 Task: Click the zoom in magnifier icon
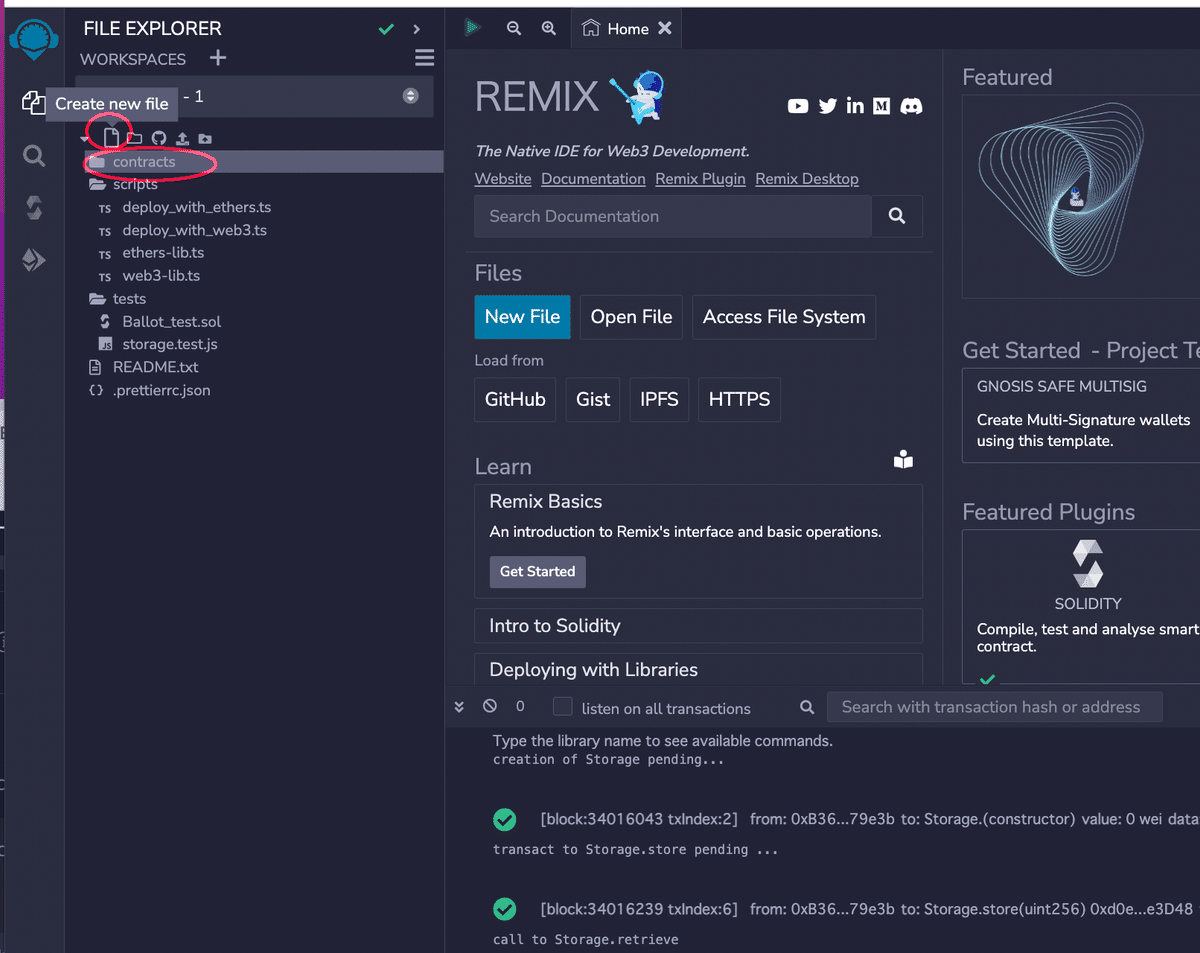(x=548, y=28)
